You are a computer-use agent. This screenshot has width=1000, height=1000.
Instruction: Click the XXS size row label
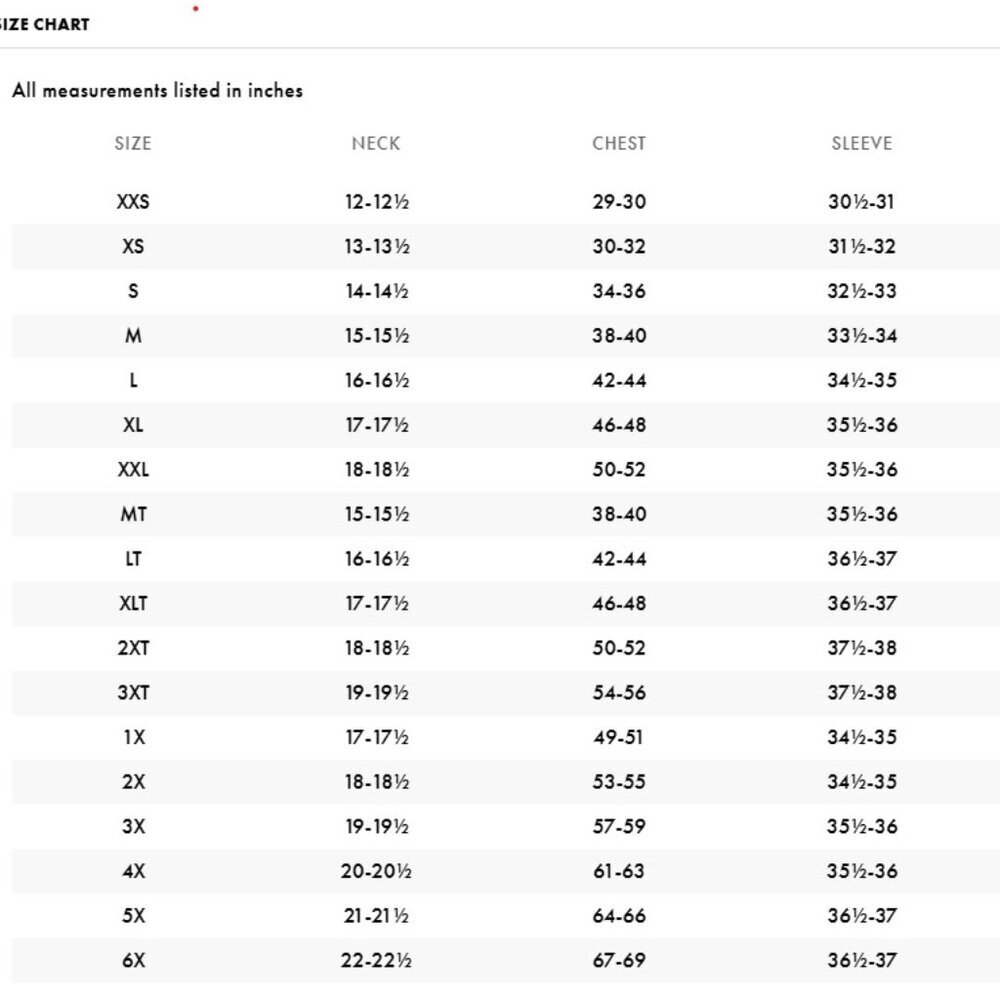[x=133, y=202]
